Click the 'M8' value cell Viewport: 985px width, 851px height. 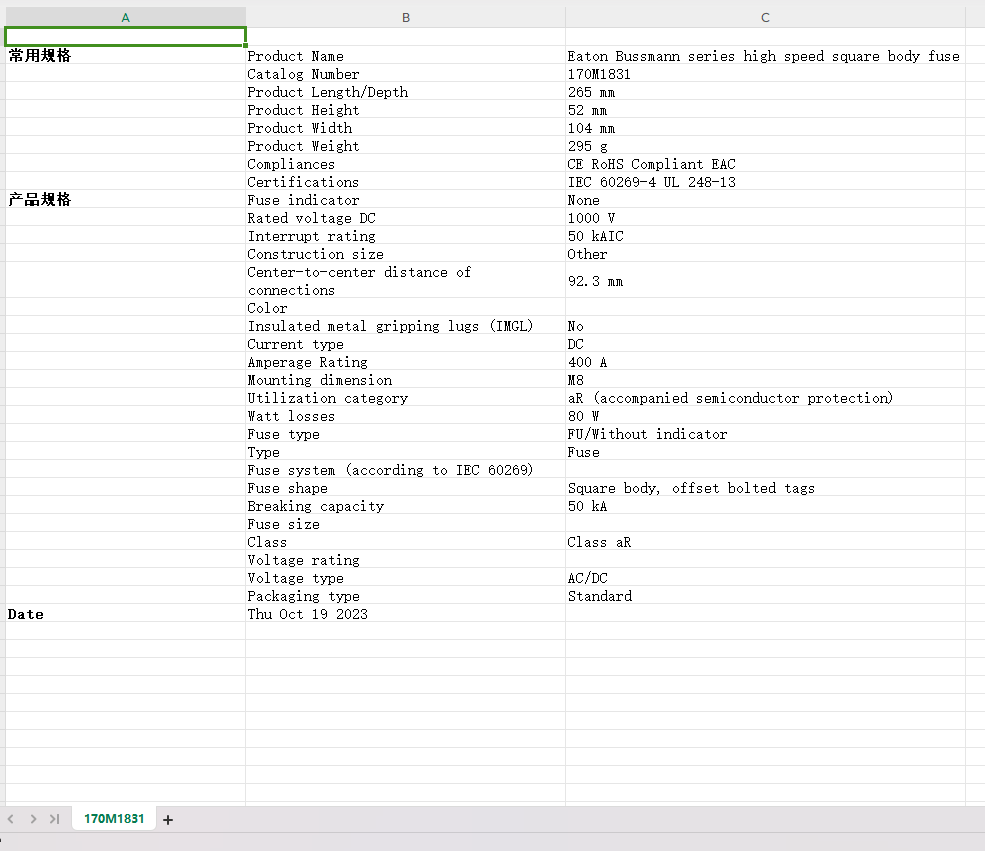[x=765, y=380]
